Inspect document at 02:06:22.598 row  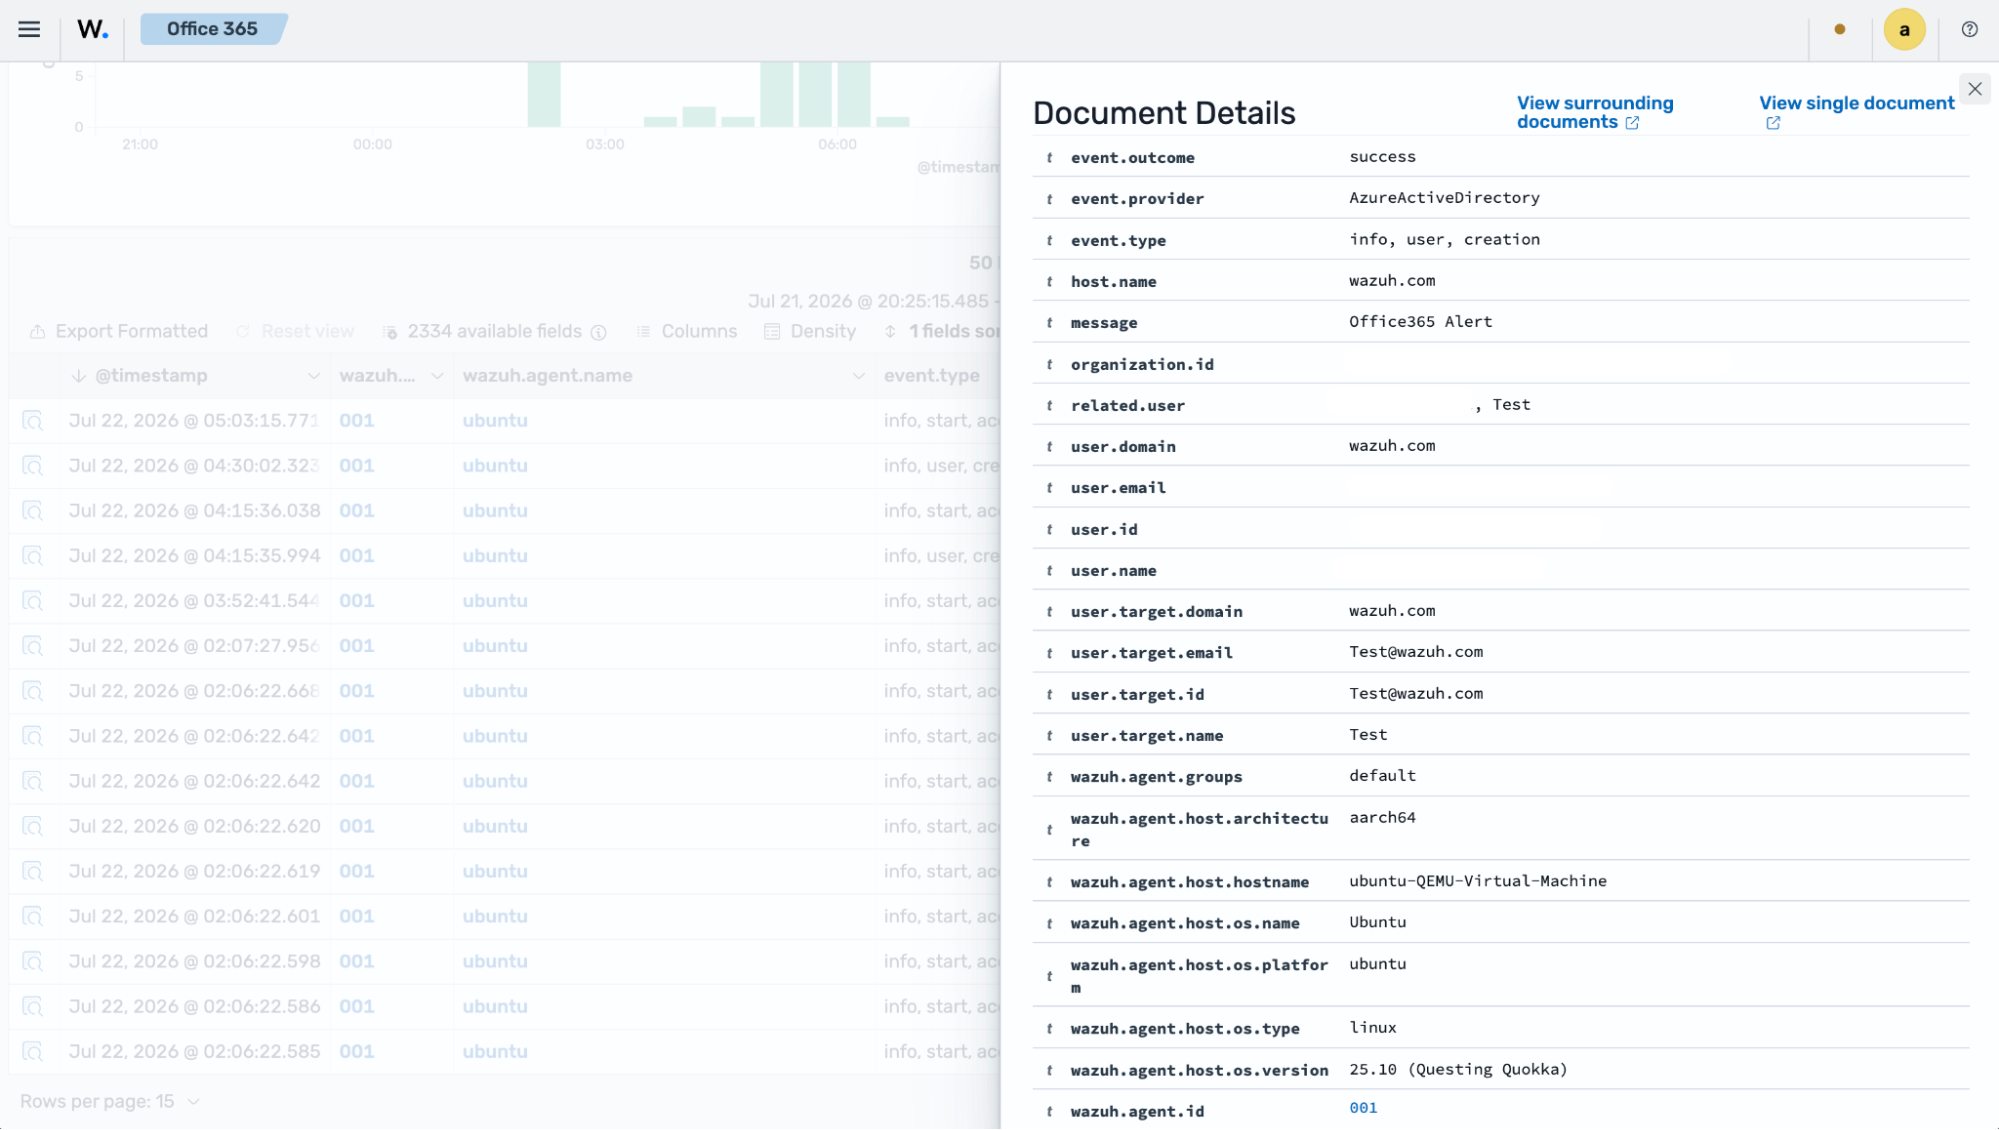point(33,961)
